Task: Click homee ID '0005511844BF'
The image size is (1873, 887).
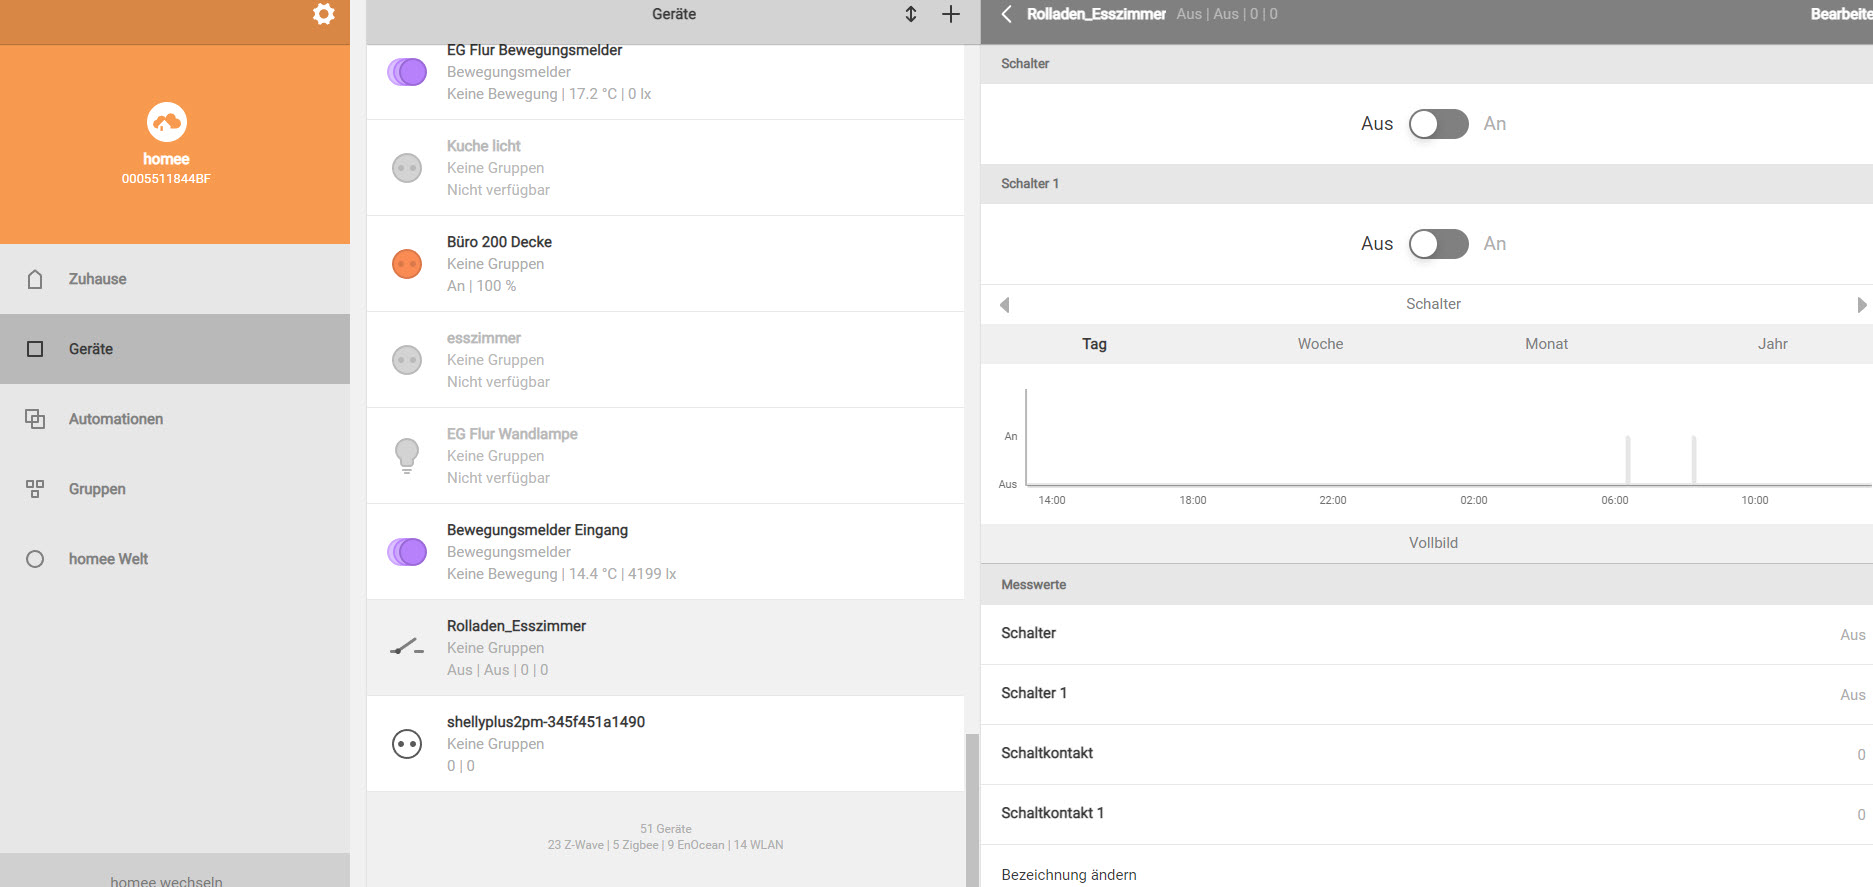Action: tap(166, 179)
